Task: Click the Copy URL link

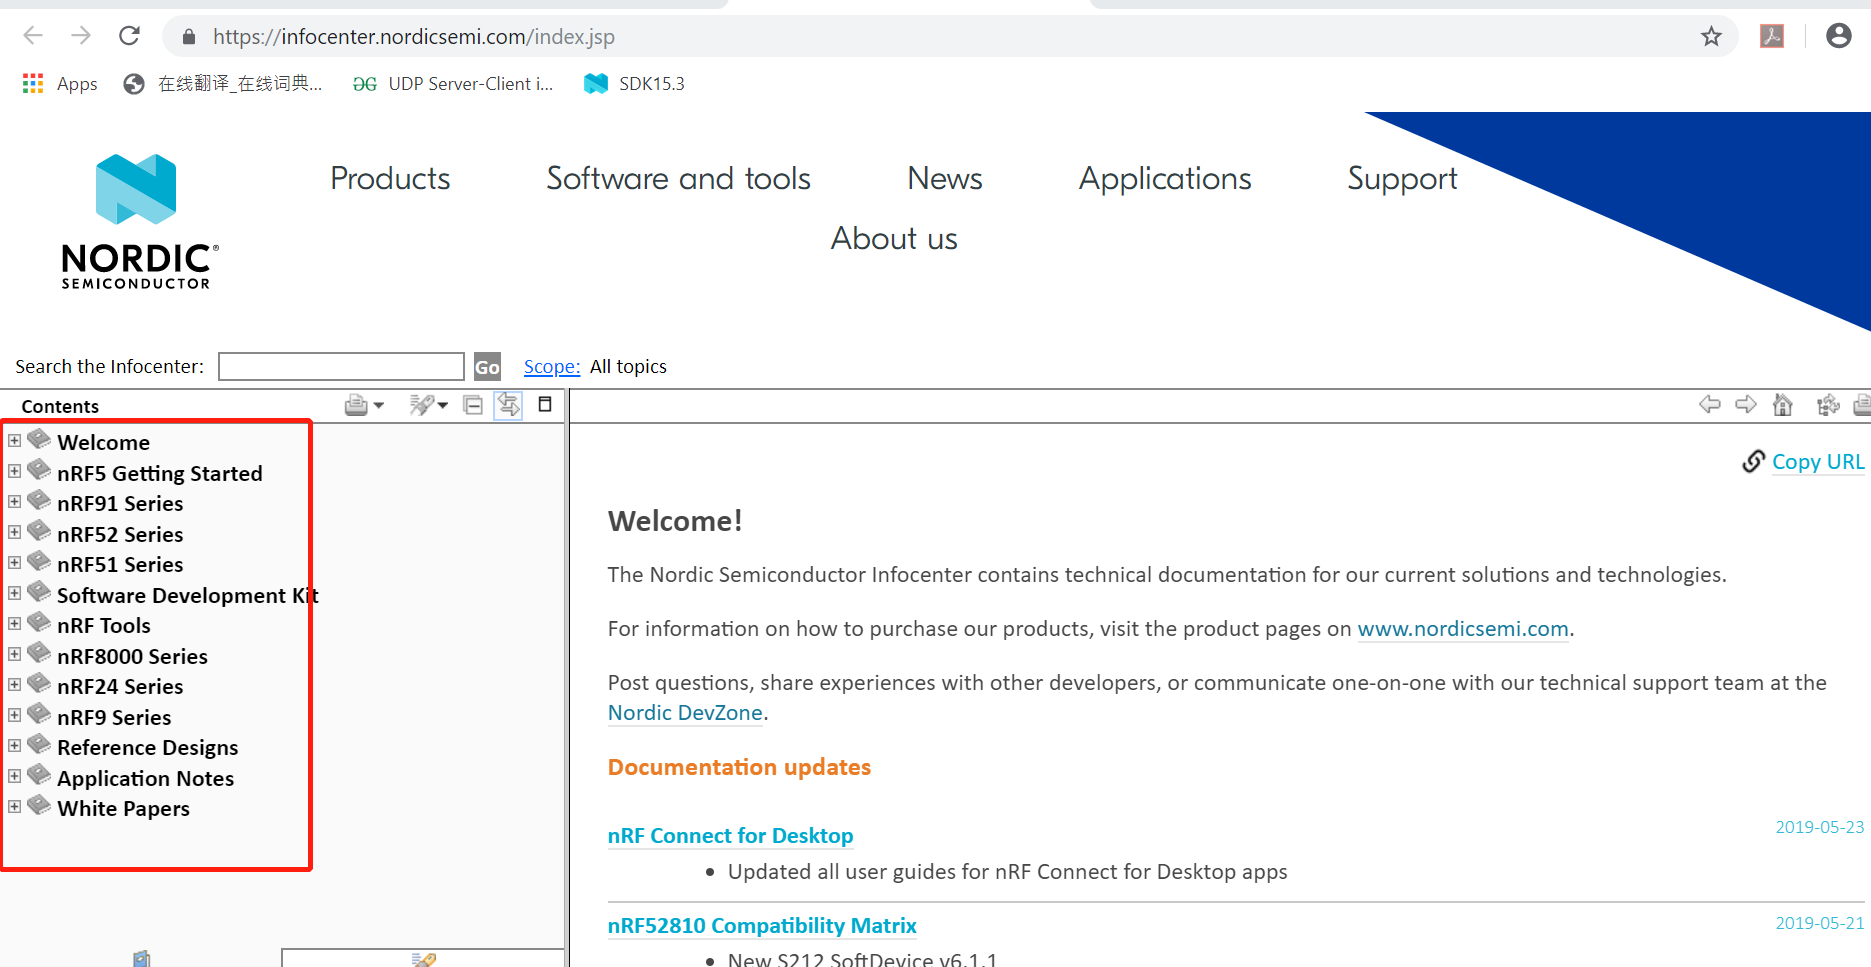Action: coord(1817,461)
